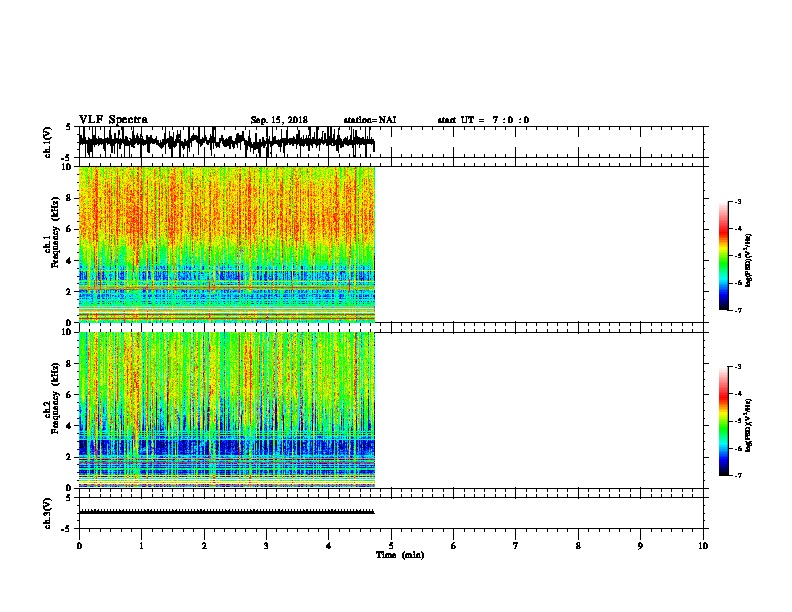Click the "Time (min)" axis label
The image size is (792, 612).
(400, 555)
